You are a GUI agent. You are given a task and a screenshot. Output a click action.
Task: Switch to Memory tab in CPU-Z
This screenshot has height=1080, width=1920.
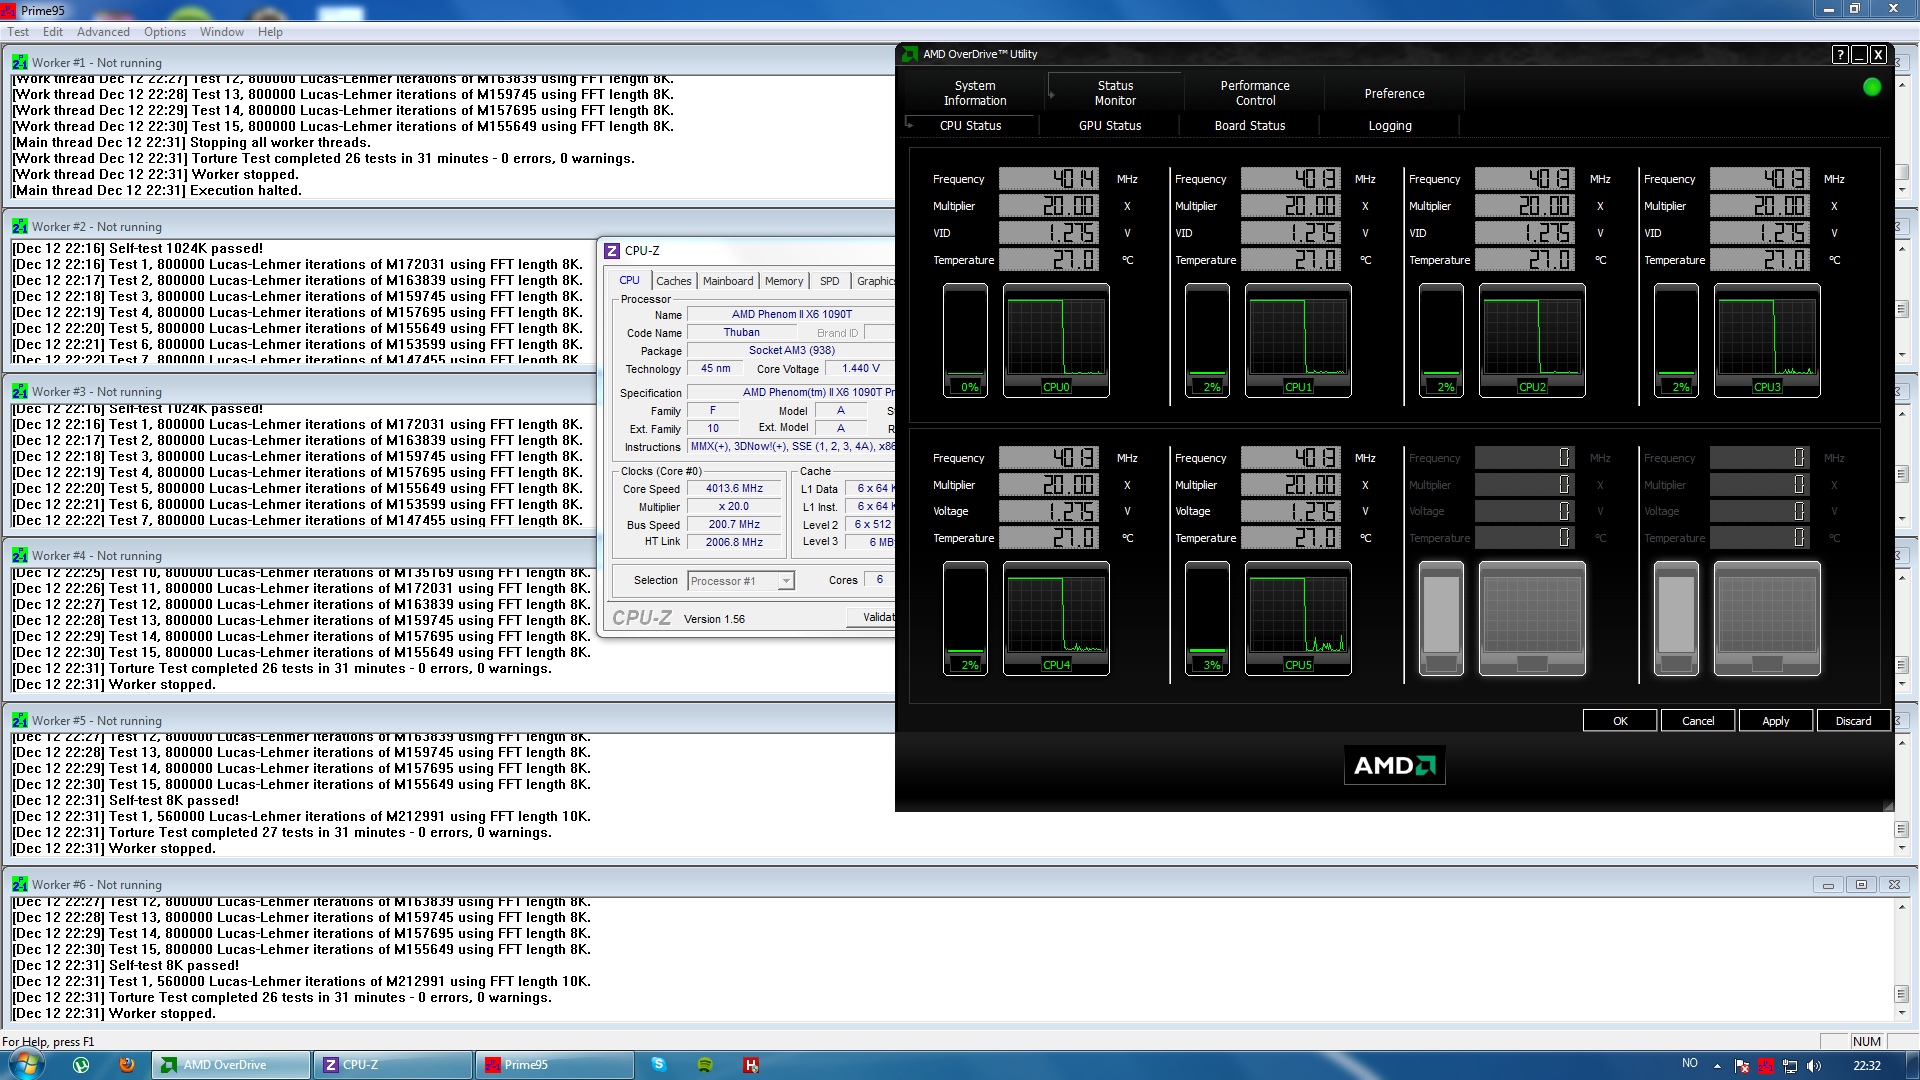click(784, 281)
